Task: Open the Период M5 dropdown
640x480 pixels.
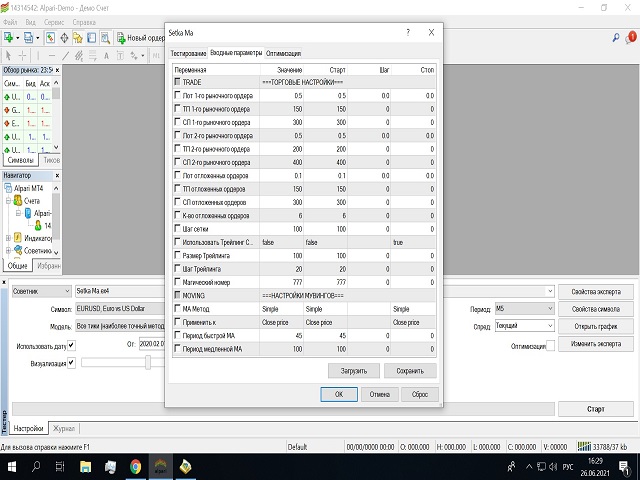Action: [x=524, y=309]
